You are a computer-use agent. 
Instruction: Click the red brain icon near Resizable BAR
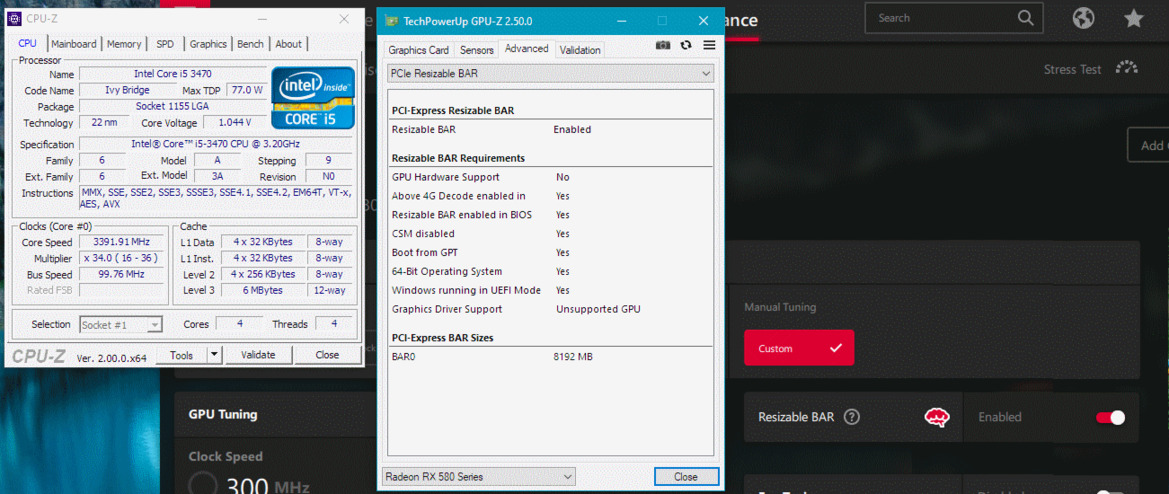pyautogui.click(x=937, y=417)
